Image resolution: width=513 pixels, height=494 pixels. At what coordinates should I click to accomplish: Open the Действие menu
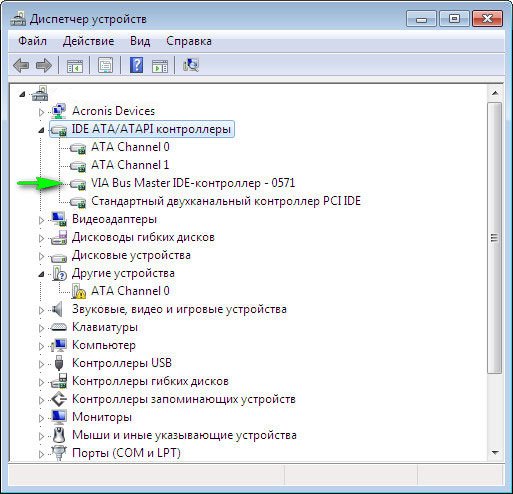(x=88, y=41)
